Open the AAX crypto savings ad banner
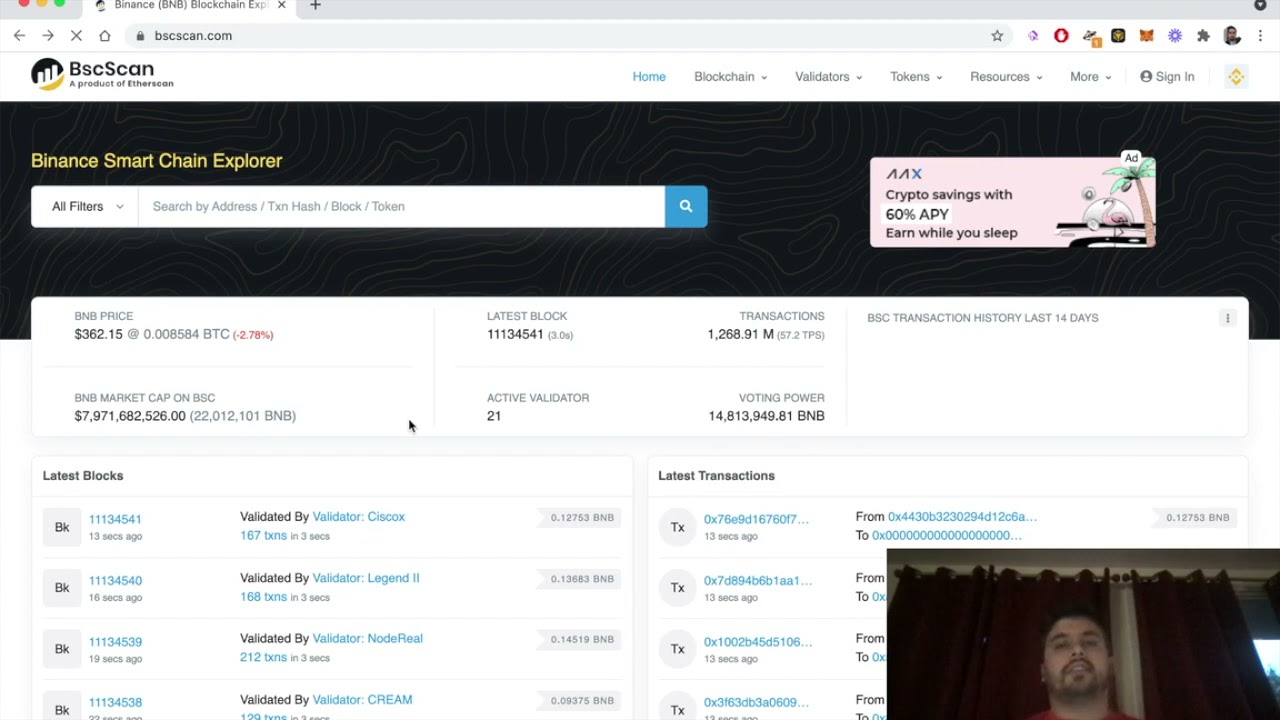The image size is (1280, 720). tap(1012, 202)
